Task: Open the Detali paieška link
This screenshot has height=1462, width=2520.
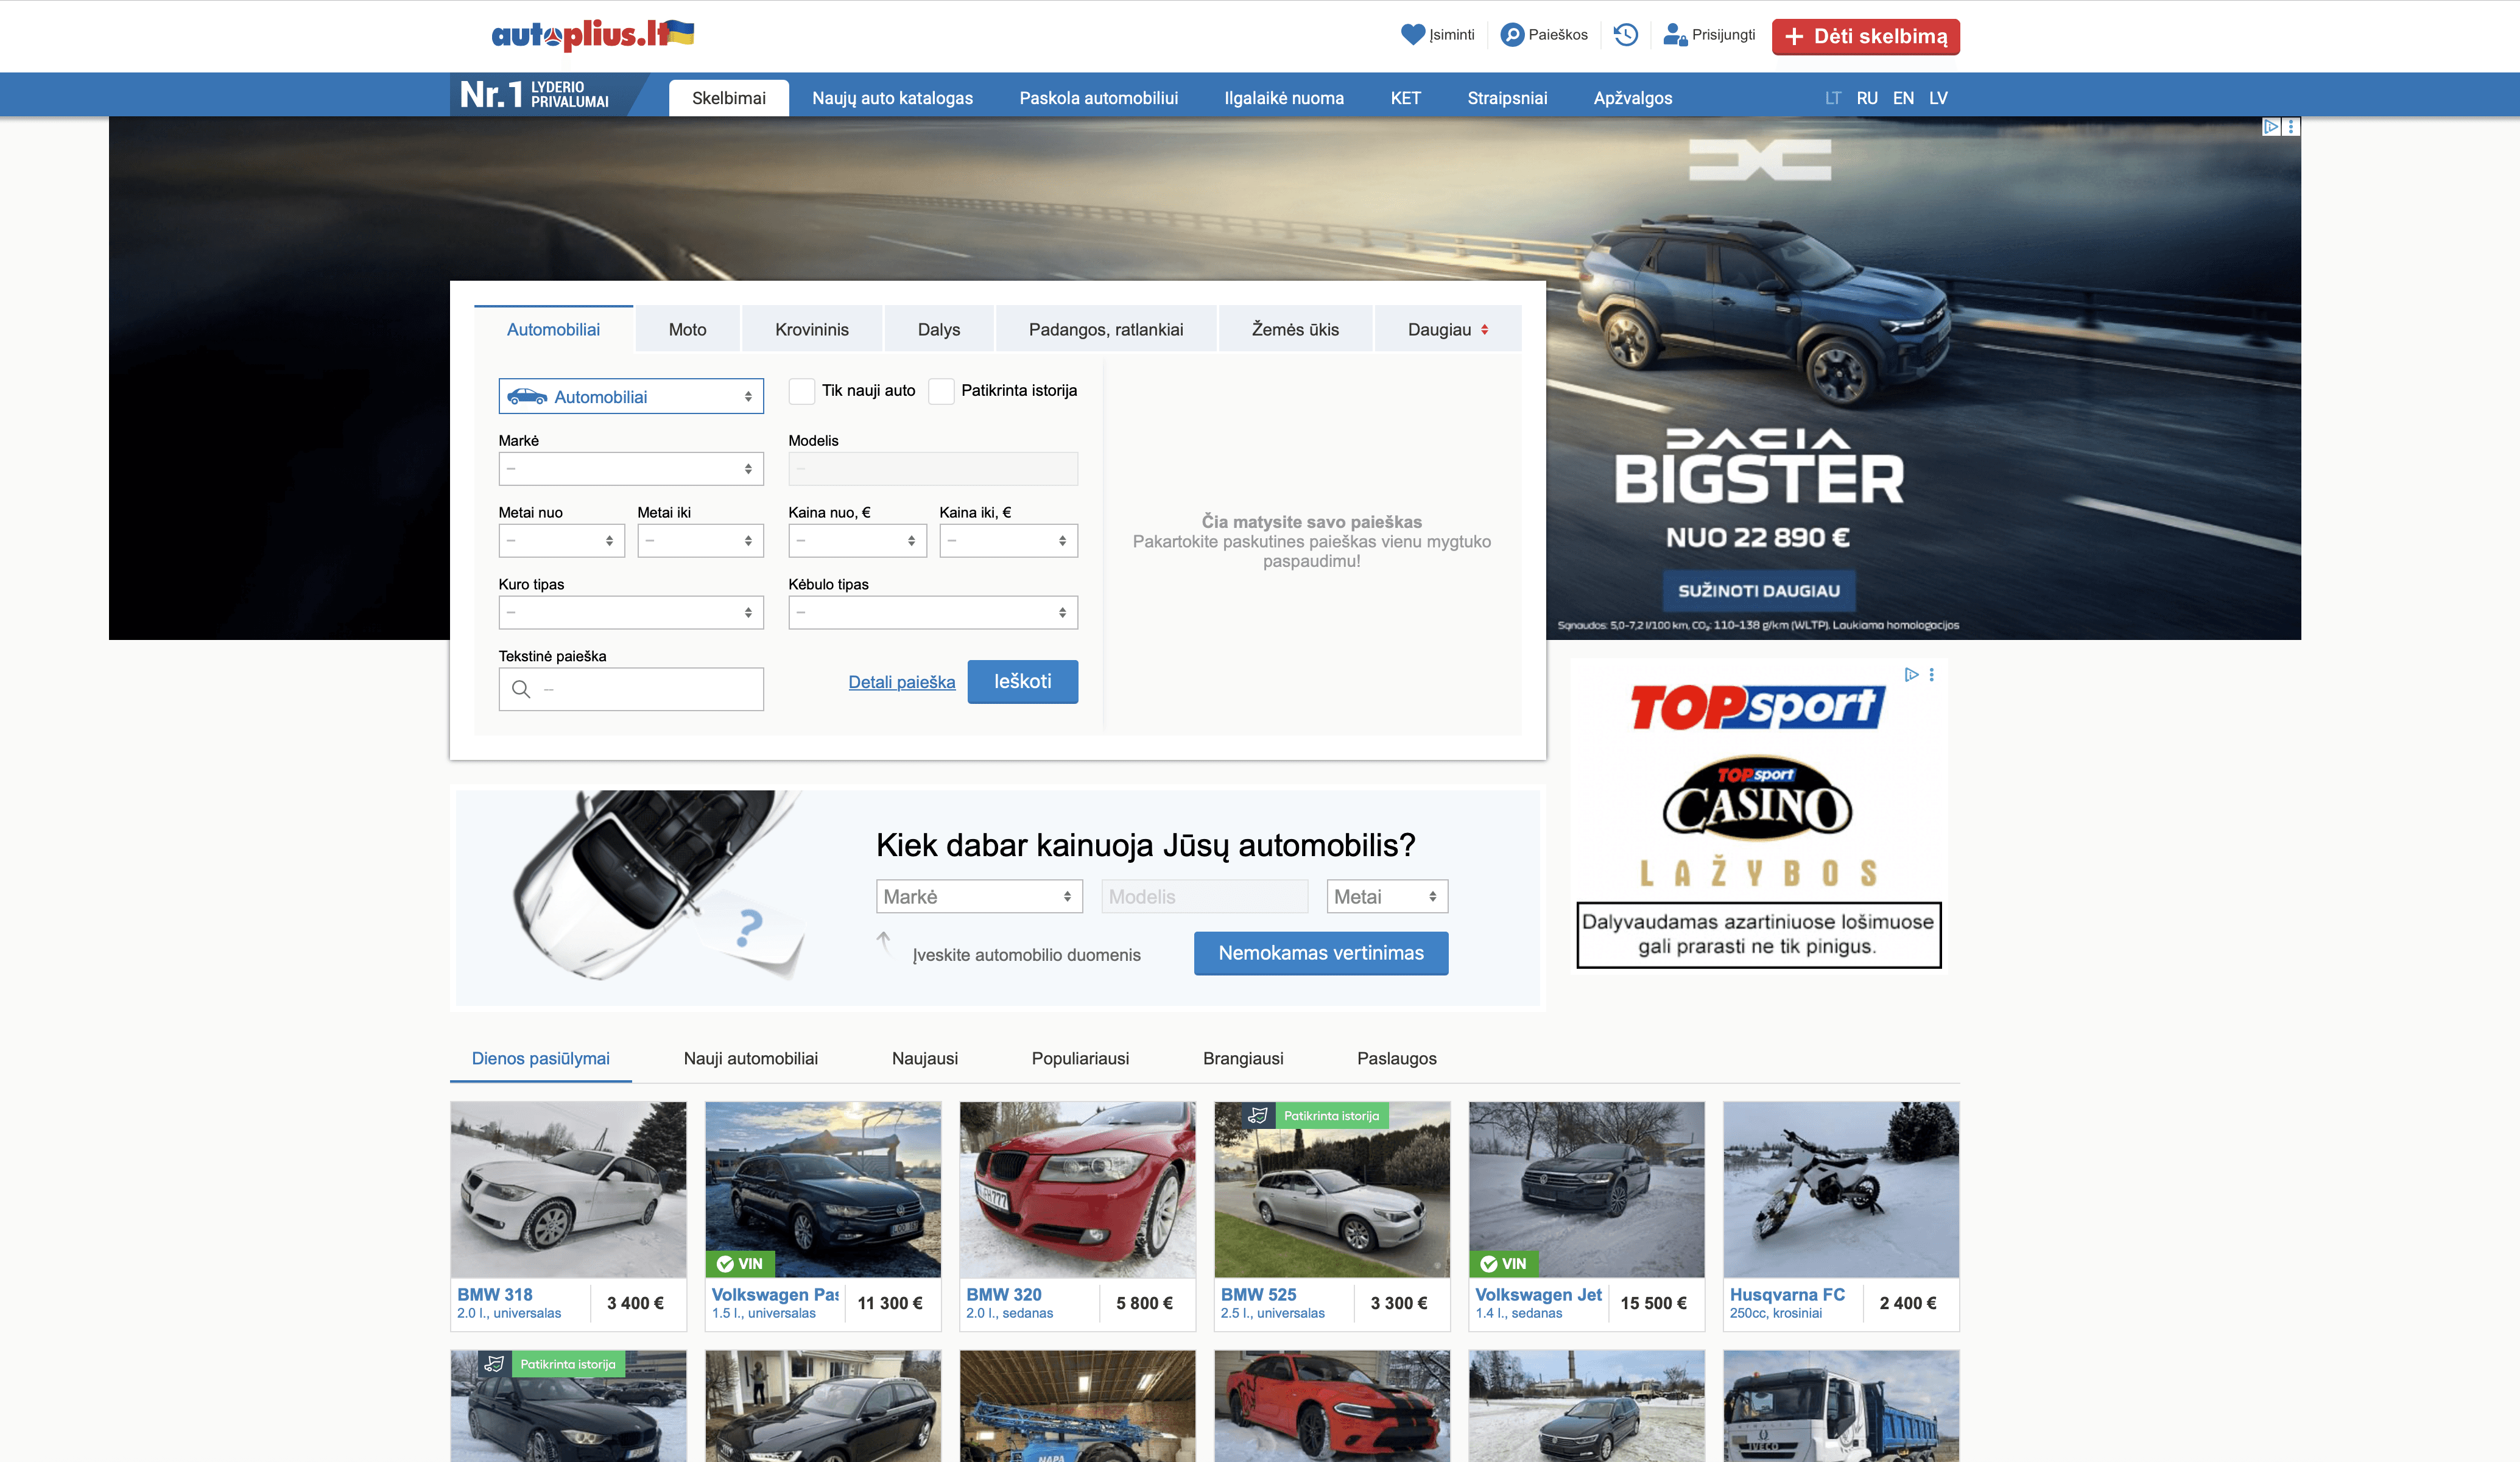Action: (901, 682)
